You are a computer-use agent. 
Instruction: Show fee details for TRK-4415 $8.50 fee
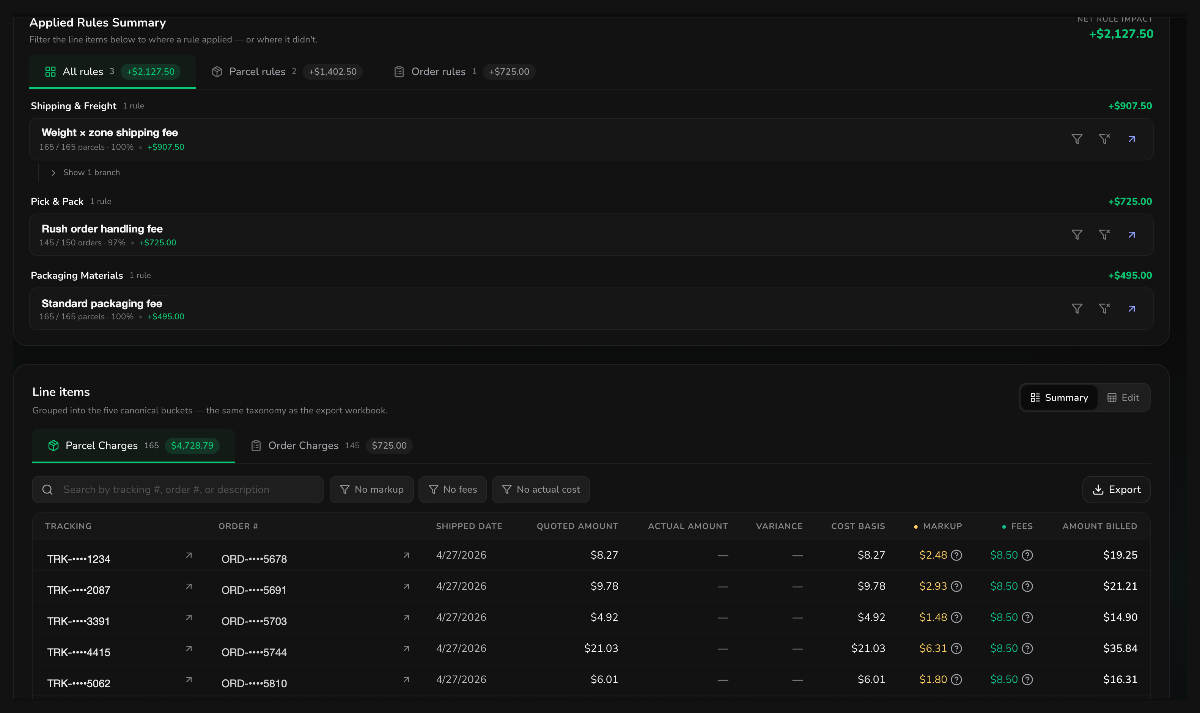[1027, 648]
